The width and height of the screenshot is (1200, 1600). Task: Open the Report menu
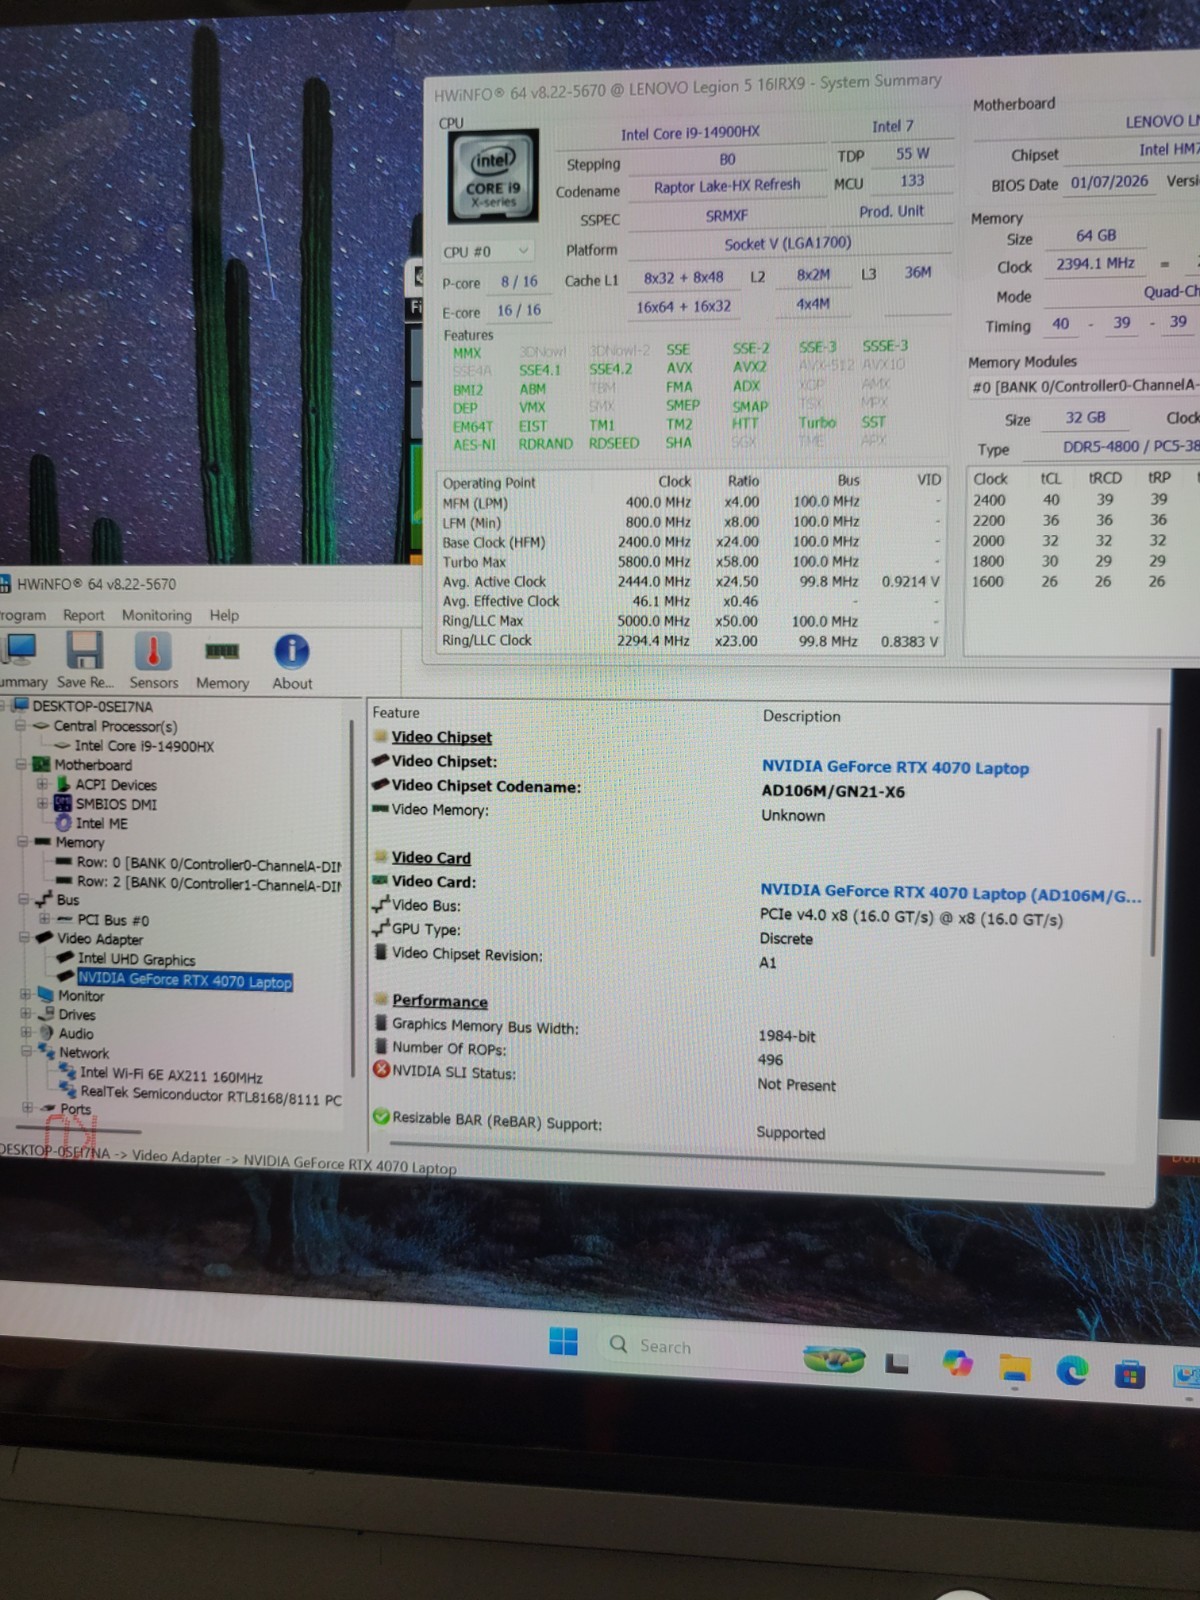83,615
